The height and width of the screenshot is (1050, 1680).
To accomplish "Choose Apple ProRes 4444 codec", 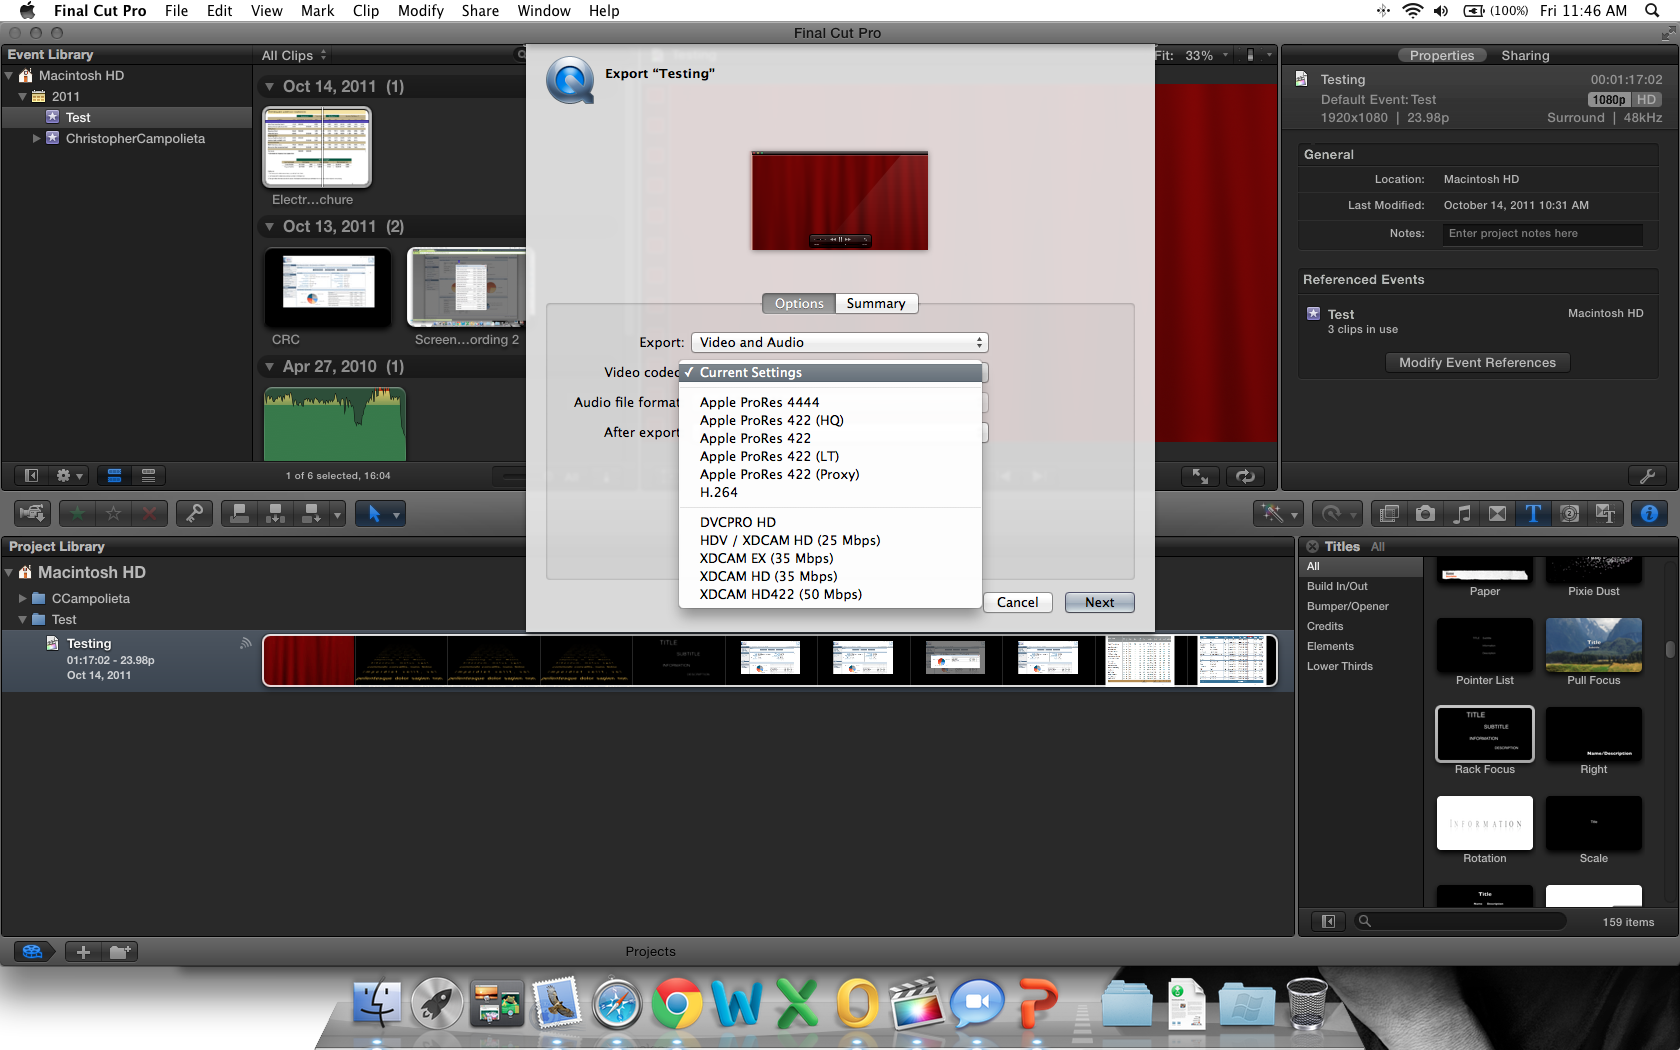I will (x=830, y=403).
